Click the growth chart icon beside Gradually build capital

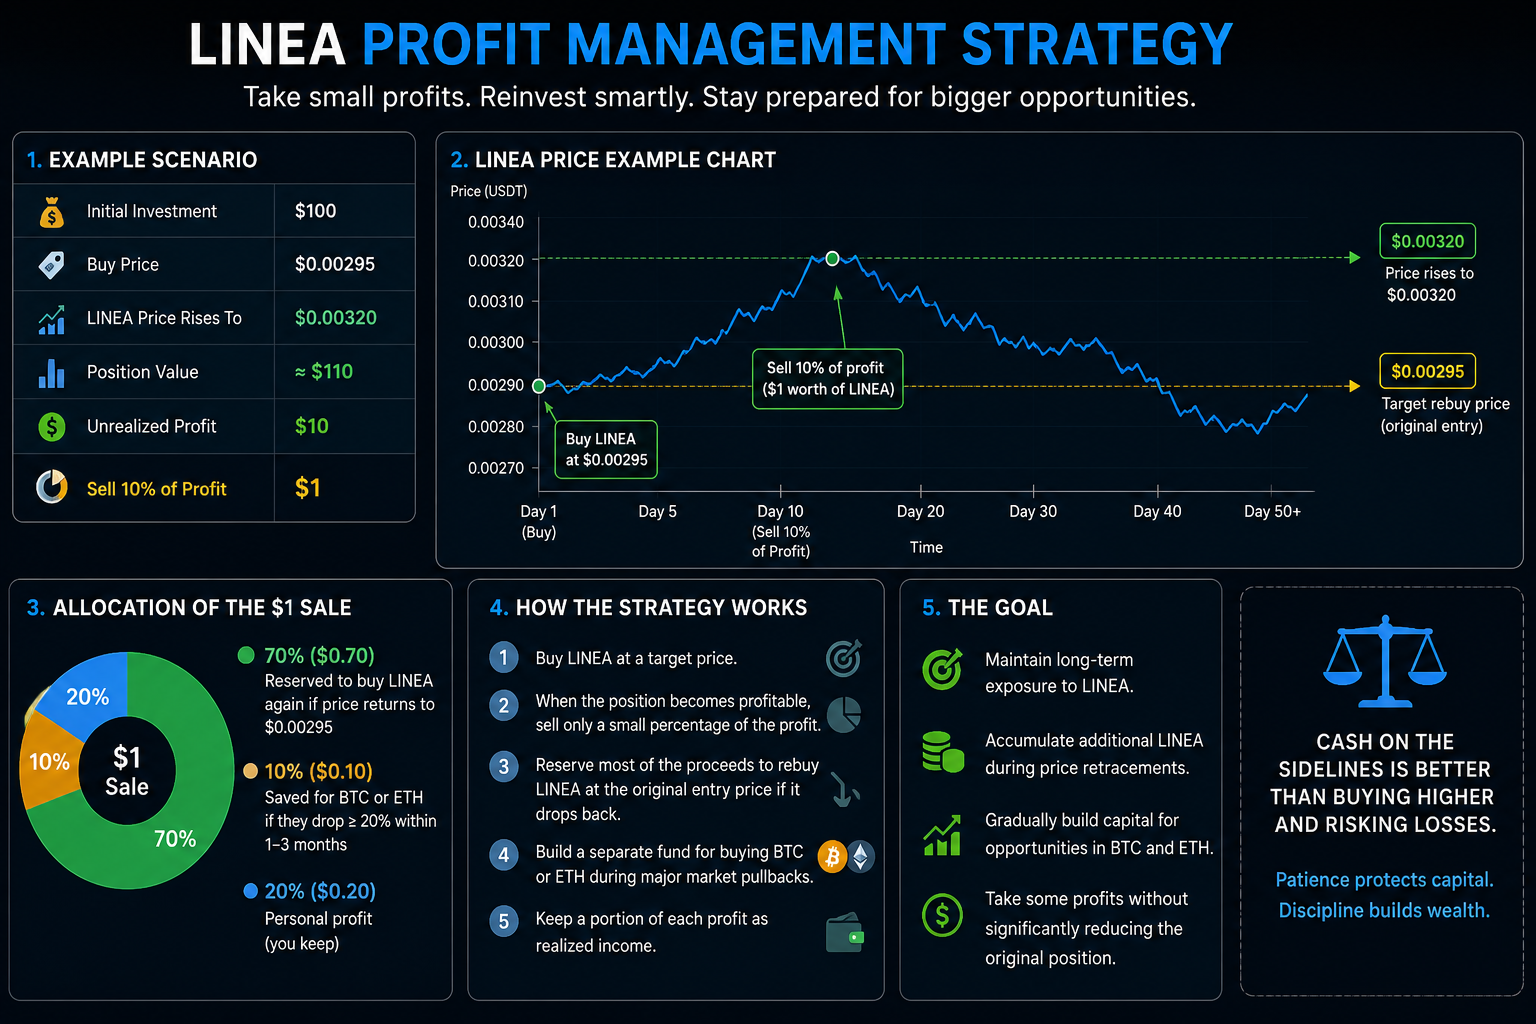[942, 836]
